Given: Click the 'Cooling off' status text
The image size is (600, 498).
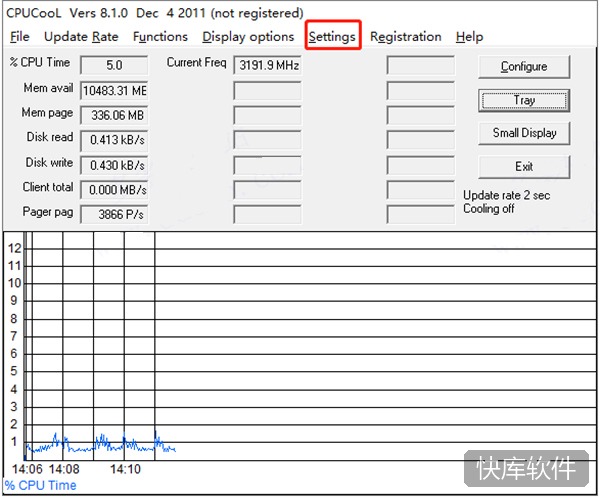Looking at the screenshot, I should coord(489,209).
